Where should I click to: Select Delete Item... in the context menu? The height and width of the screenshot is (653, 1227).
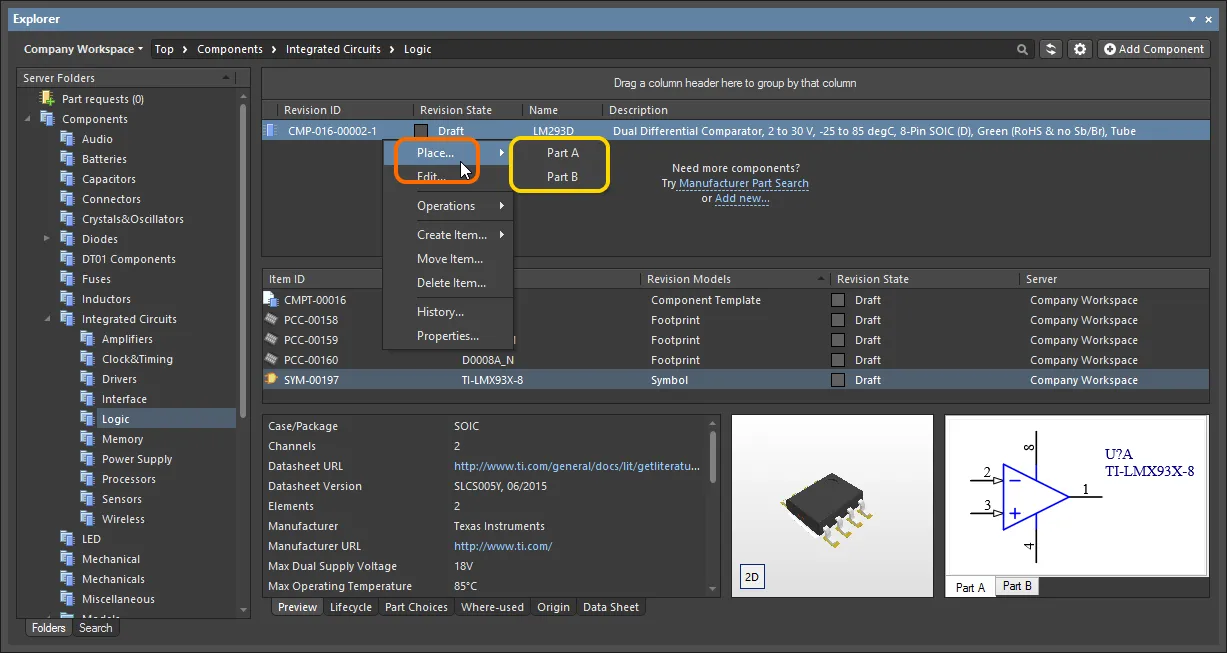tap(451, 283)
